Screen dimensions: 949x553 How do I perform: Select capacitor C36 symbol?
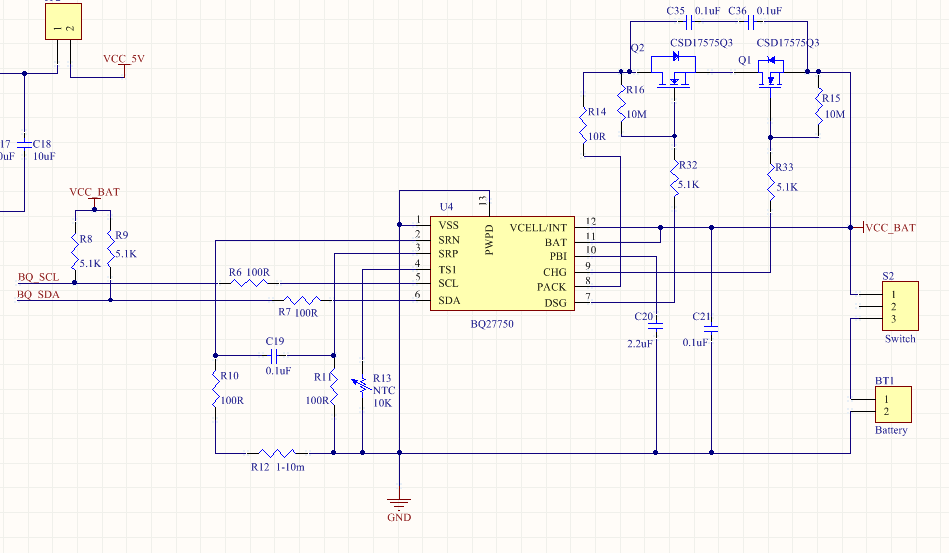click(x=751, y=23)
